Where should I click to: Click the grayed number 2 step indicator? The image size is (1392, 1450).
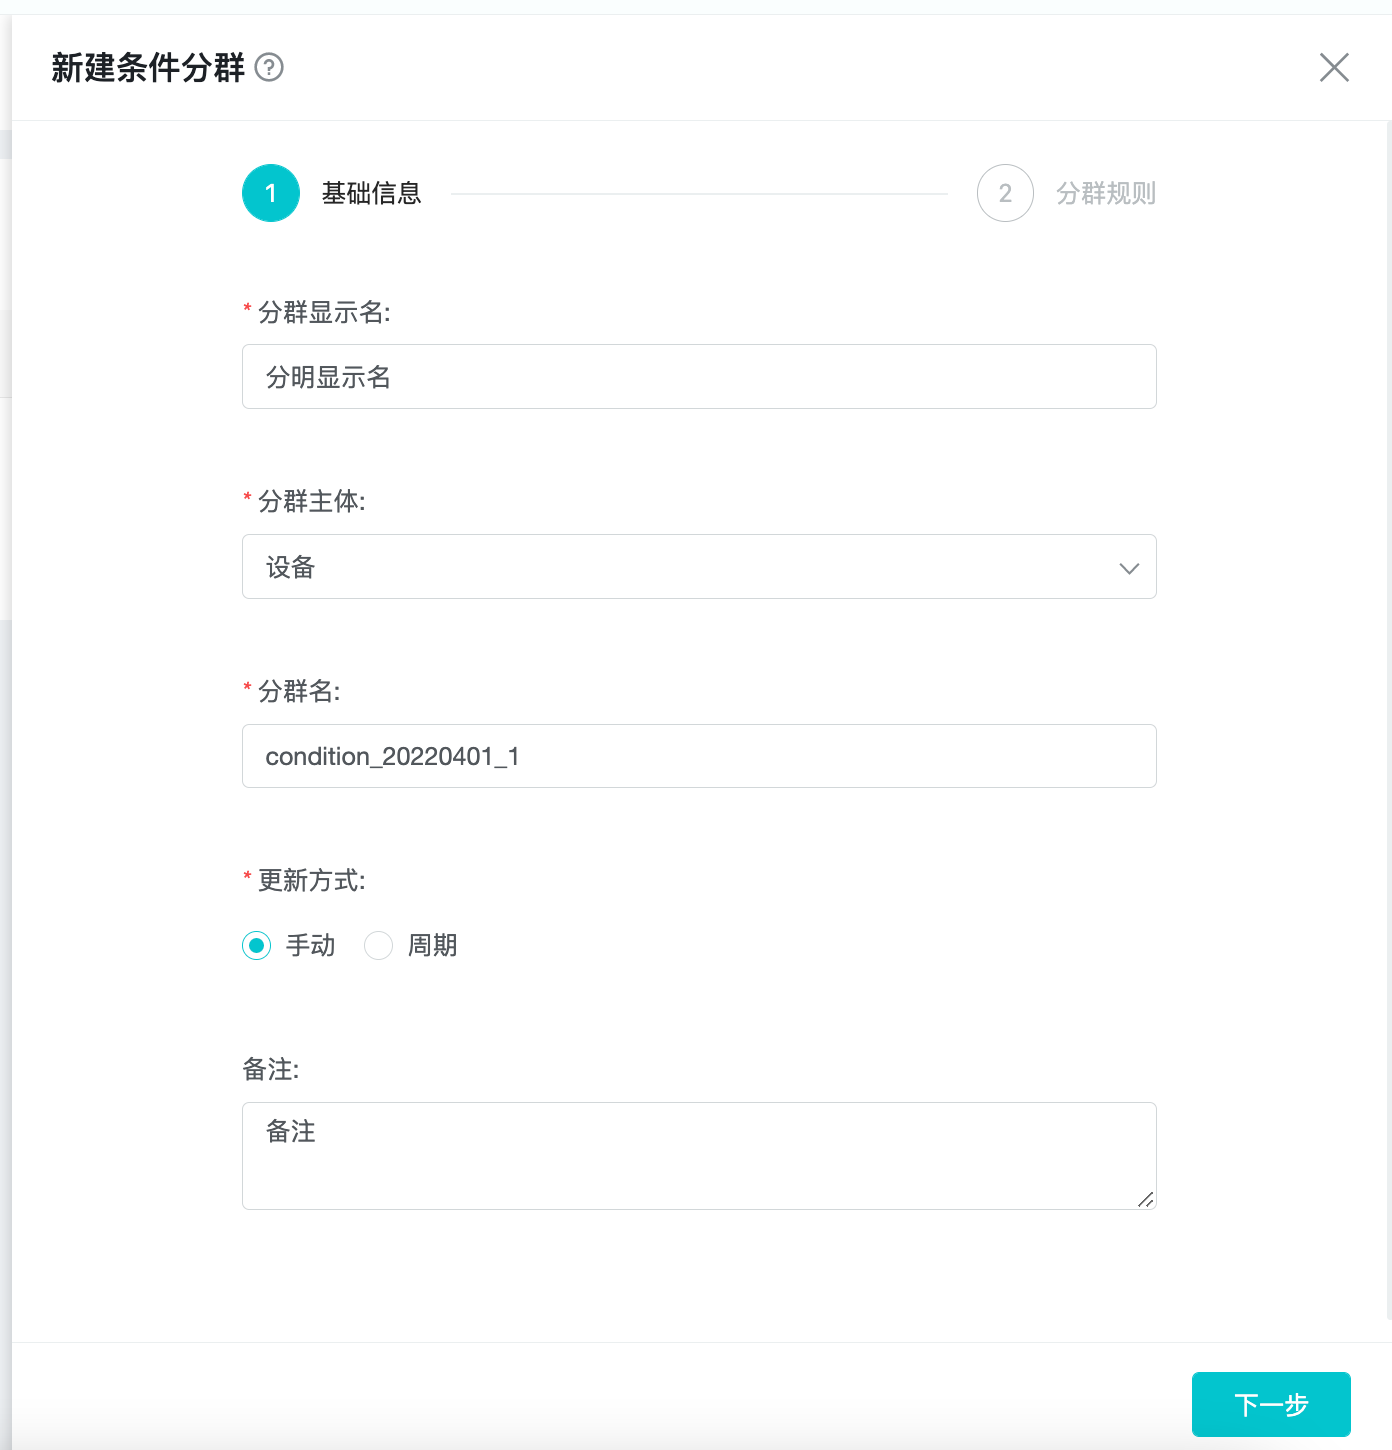pyautogui.click(x=1004, y=193)
